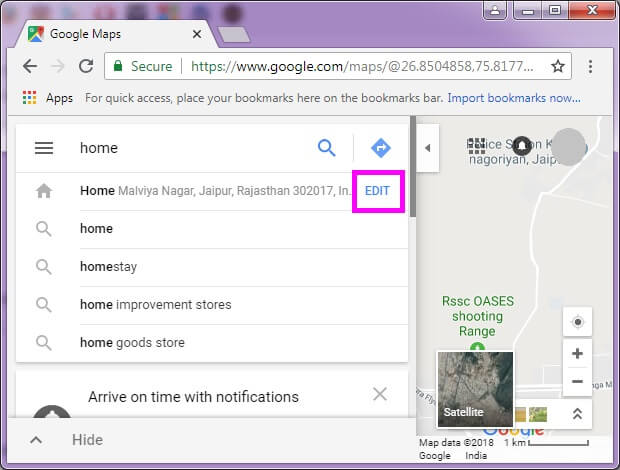Open the Maps hamburger menu
Viewport: 620px width, 470px height.
pyautogui.click(x=44, y=148)
